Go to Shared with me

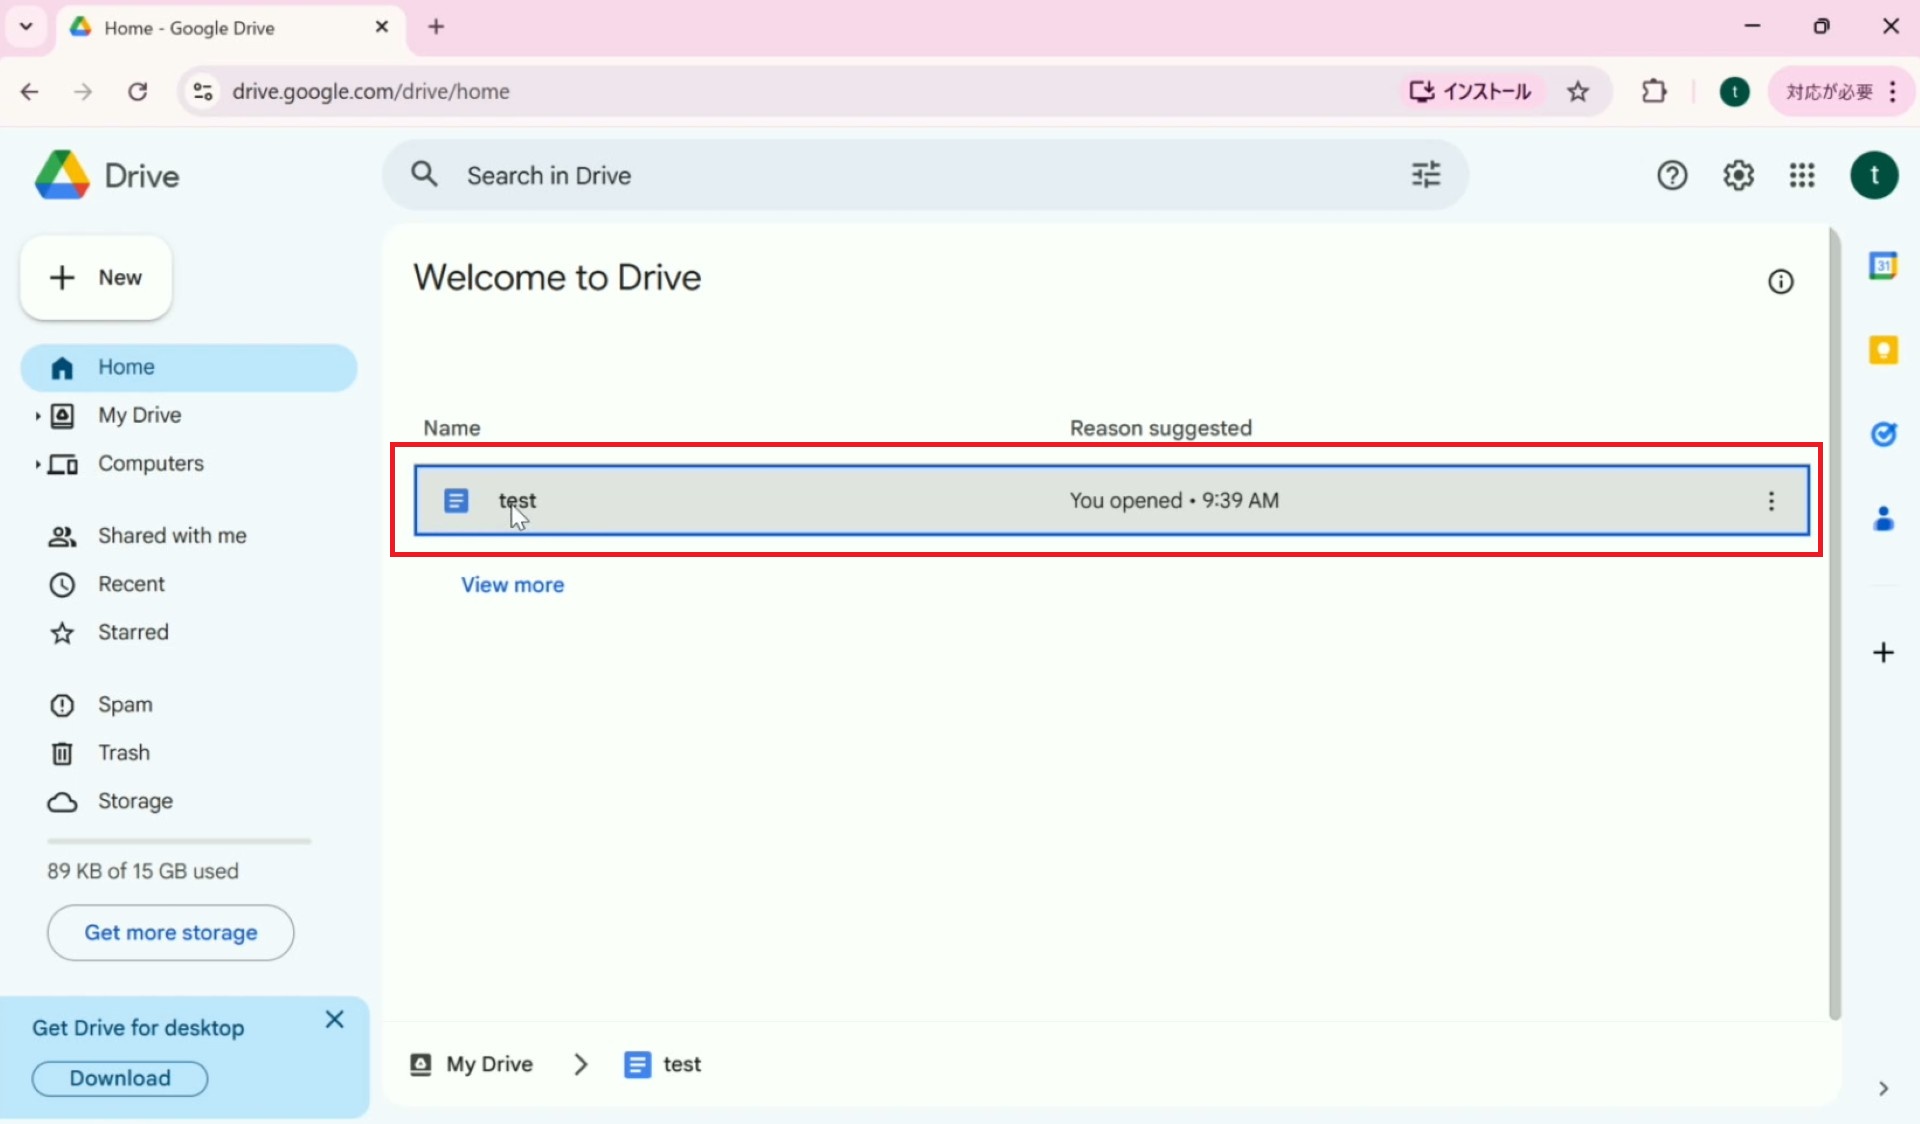pyautogui.click(x=172, y=536)
